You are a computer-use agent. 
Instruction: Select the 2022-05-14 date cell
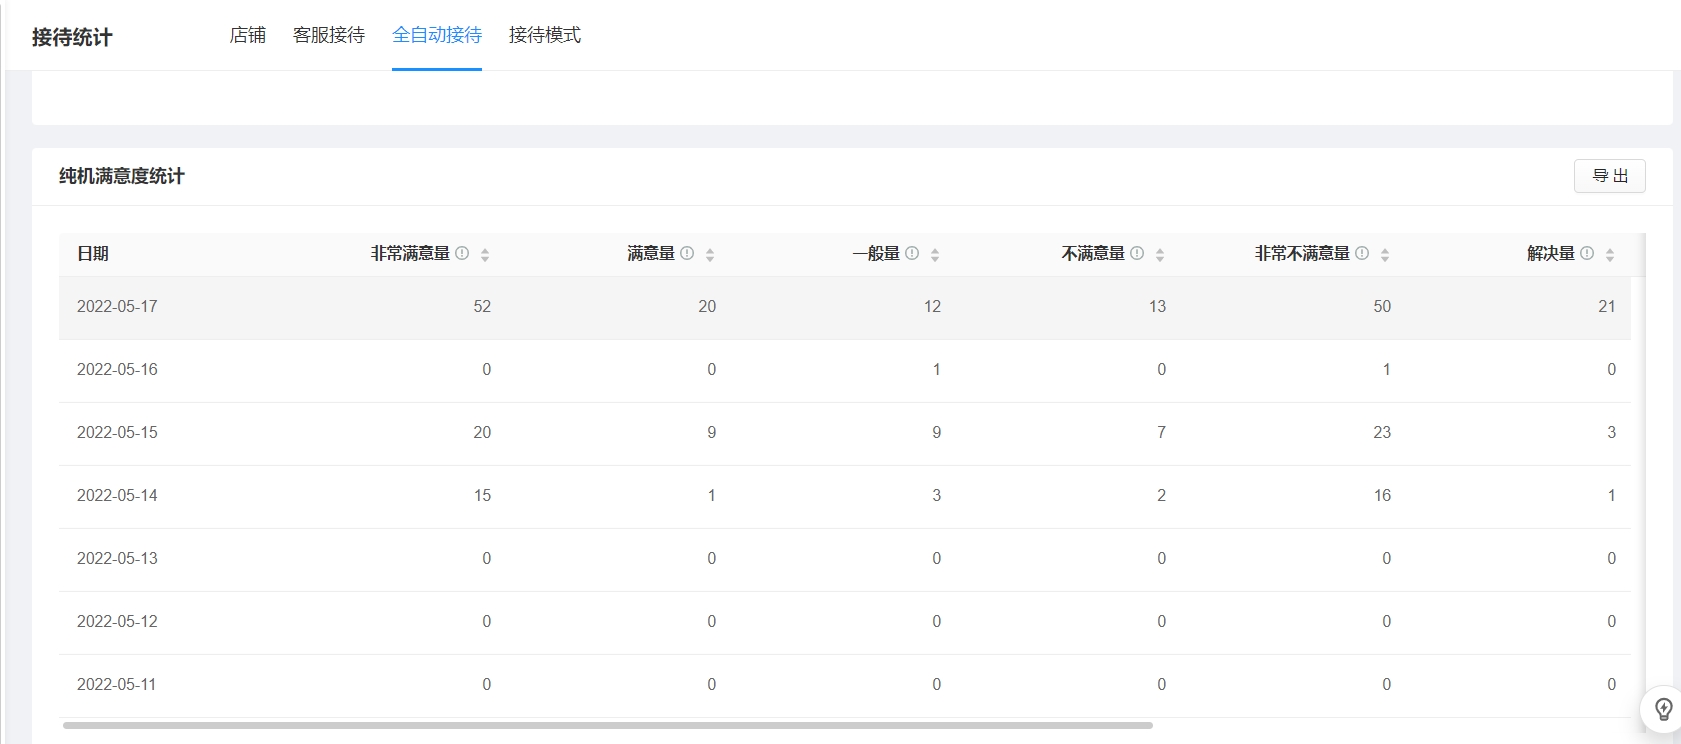(x=117, y=496)
